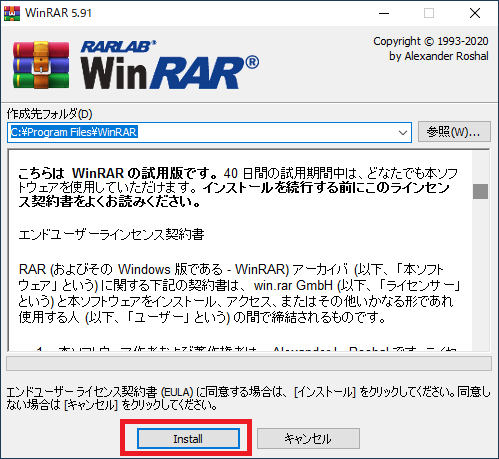The image size is (499, 459).
Task: Open the 参照(W)... browse dialog
Action: 454,132
